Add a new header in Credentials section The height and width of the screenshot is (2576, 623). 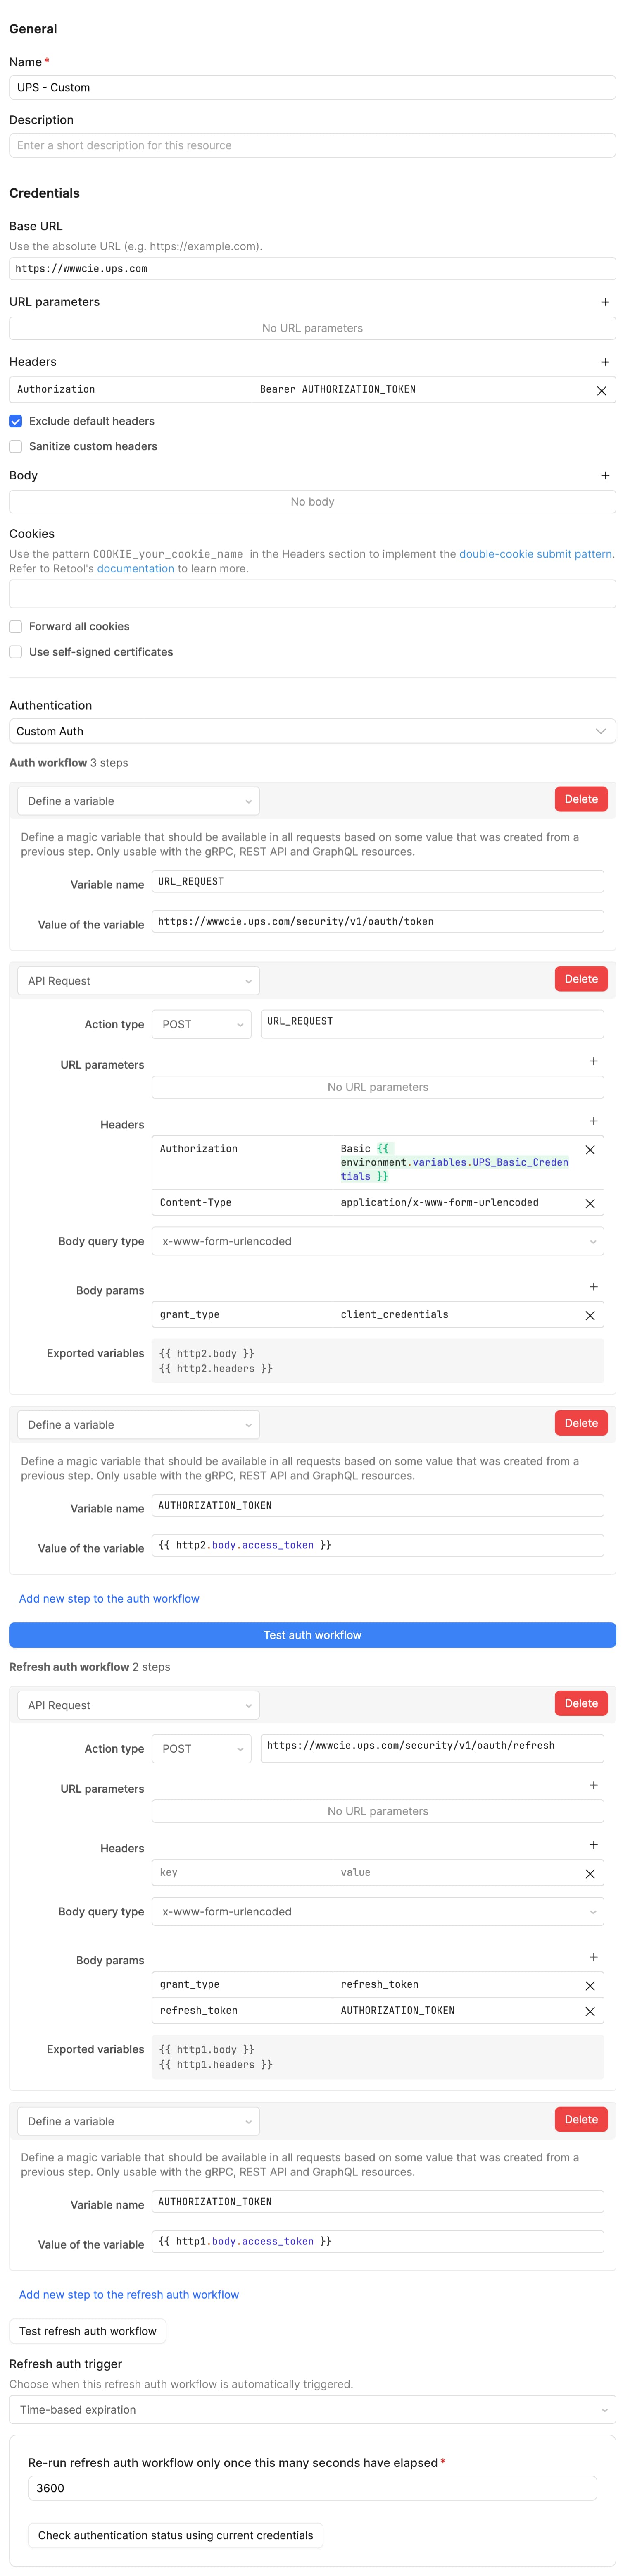click(605, 362)
